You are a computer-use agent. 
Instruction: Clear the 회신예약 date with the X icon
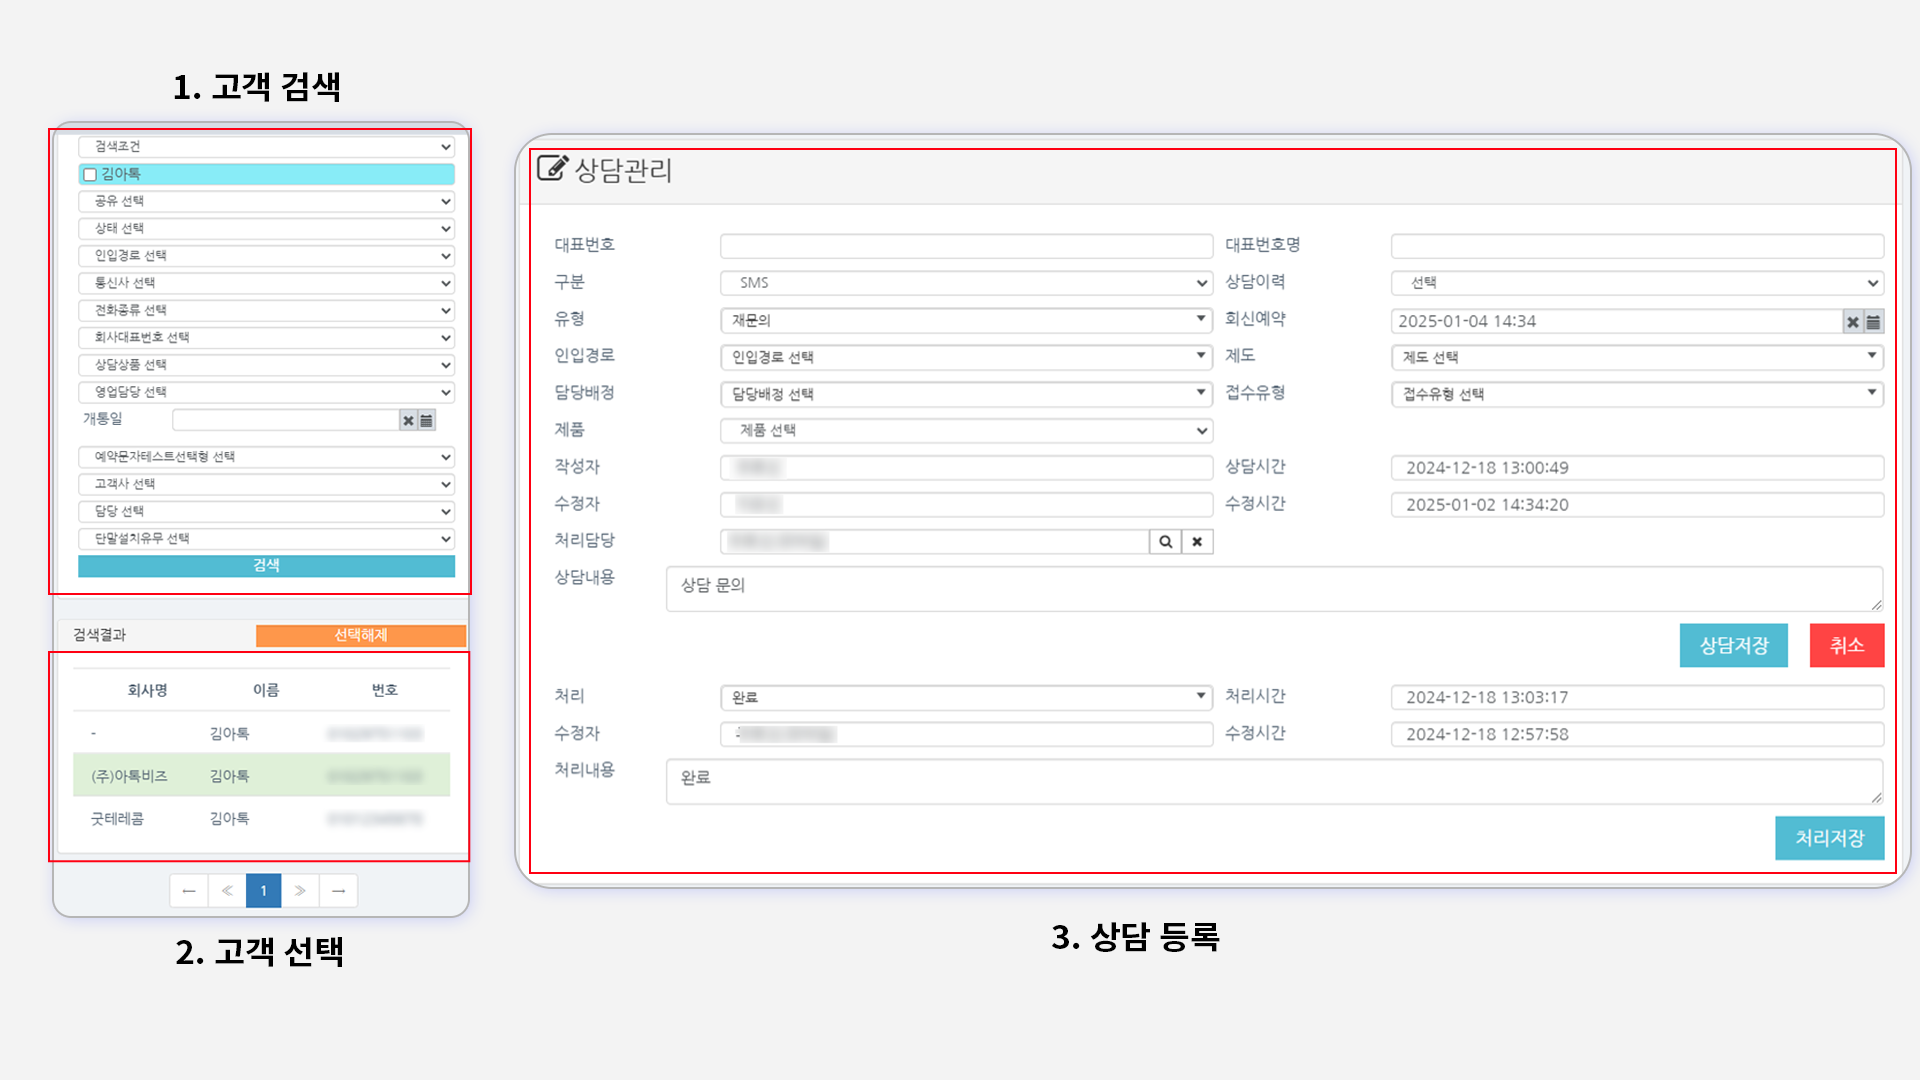pos(1853,322)
